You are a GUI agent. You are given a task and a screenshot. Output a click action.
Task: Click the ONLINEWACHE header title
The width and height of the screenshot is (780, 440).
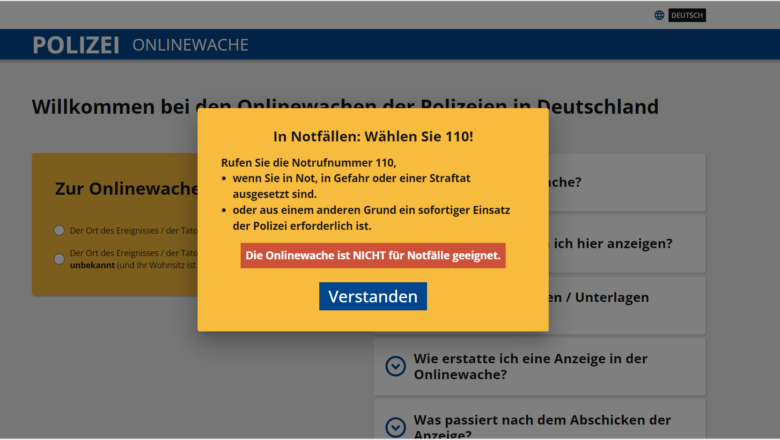coord(190,45)
